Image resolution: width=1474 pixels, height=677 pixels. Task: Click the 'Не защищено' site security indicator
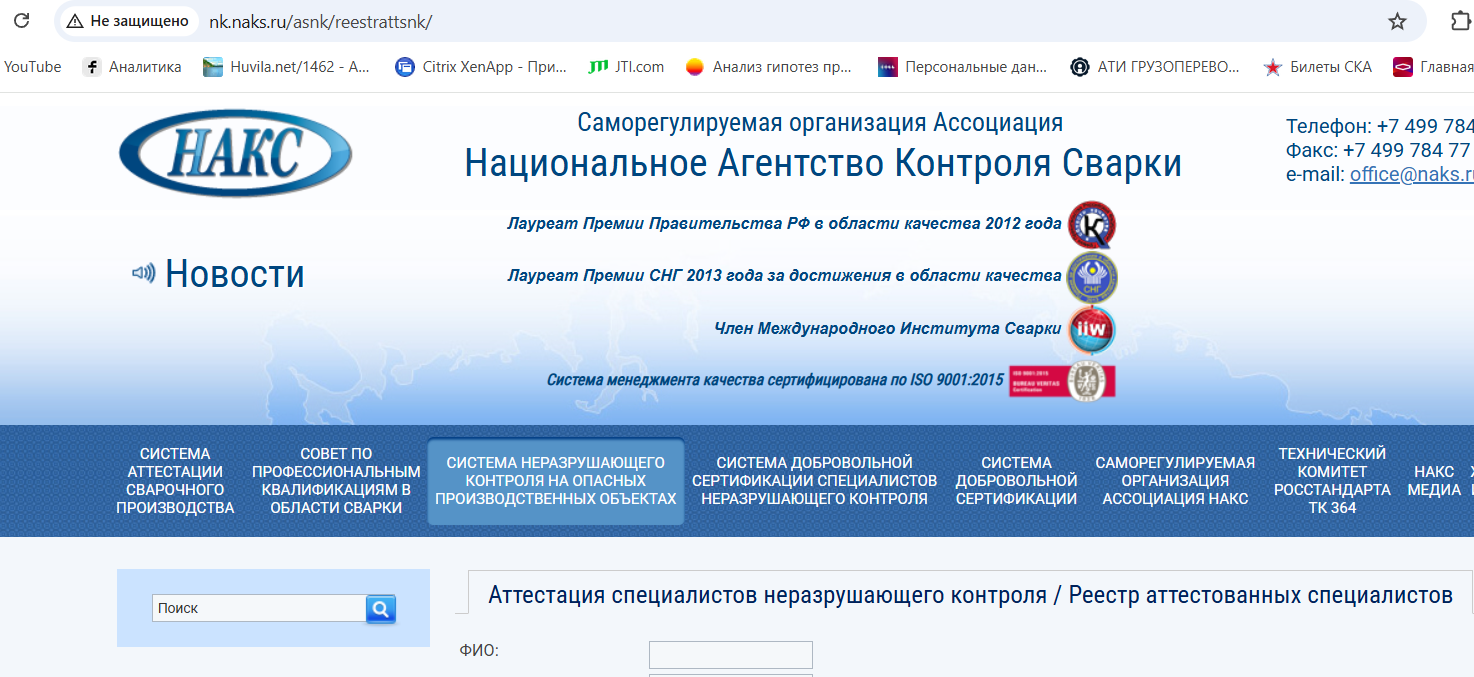(x=128, y=21)
